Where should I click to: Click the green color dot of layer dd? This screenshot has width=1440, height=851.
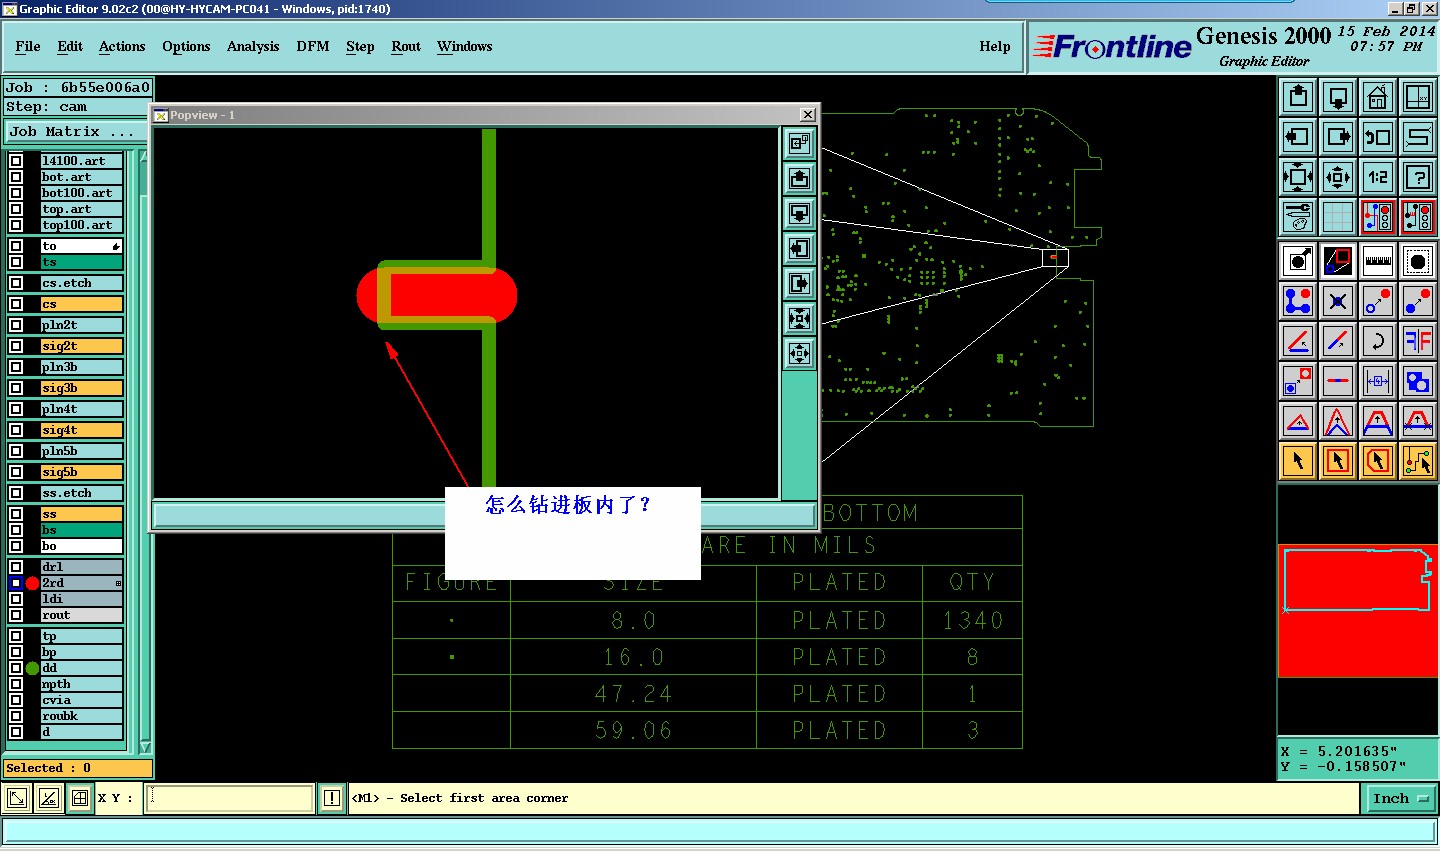click(32, 668)
